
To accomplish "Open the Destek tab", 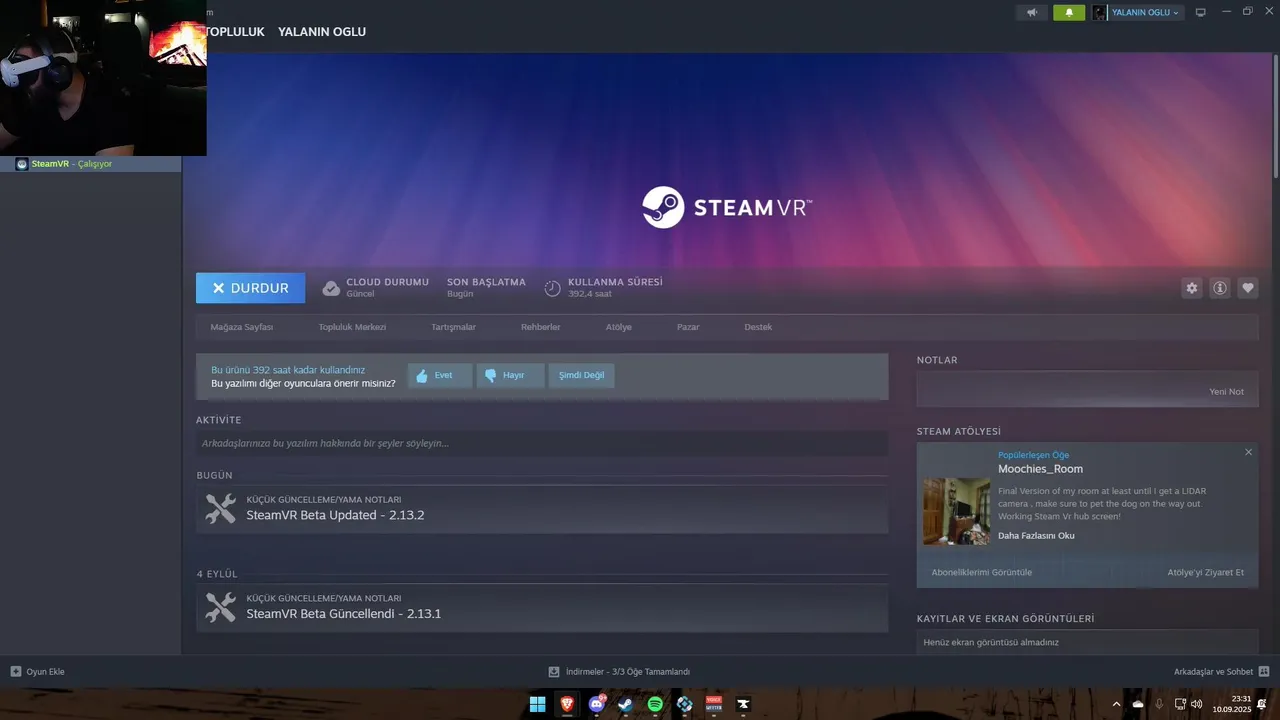I will [758, 327].
